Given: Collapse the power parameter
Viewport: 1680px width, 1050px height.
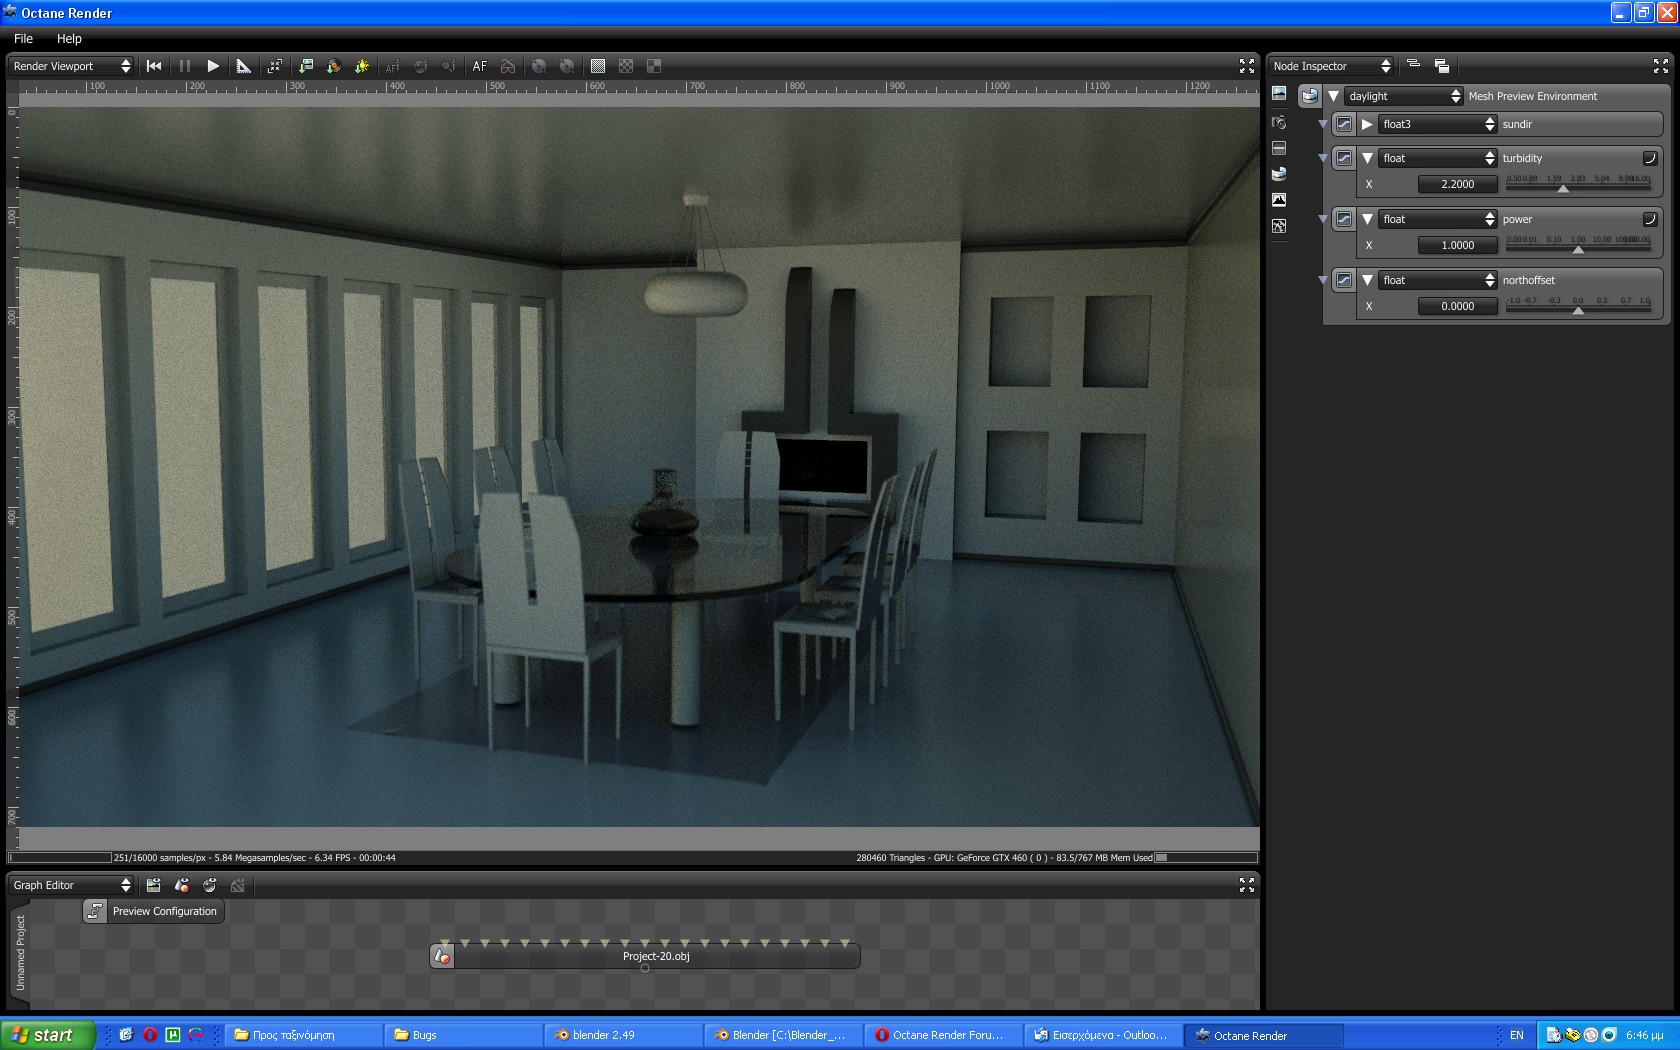Looking at the screenshot, I should click(x=1367, y=219).
